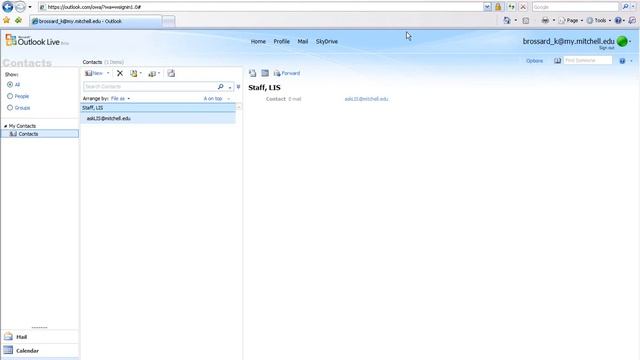This screenshot has height=360, width=640.
Task: Click the Outlook Live logo
Action: pos(37,40)
